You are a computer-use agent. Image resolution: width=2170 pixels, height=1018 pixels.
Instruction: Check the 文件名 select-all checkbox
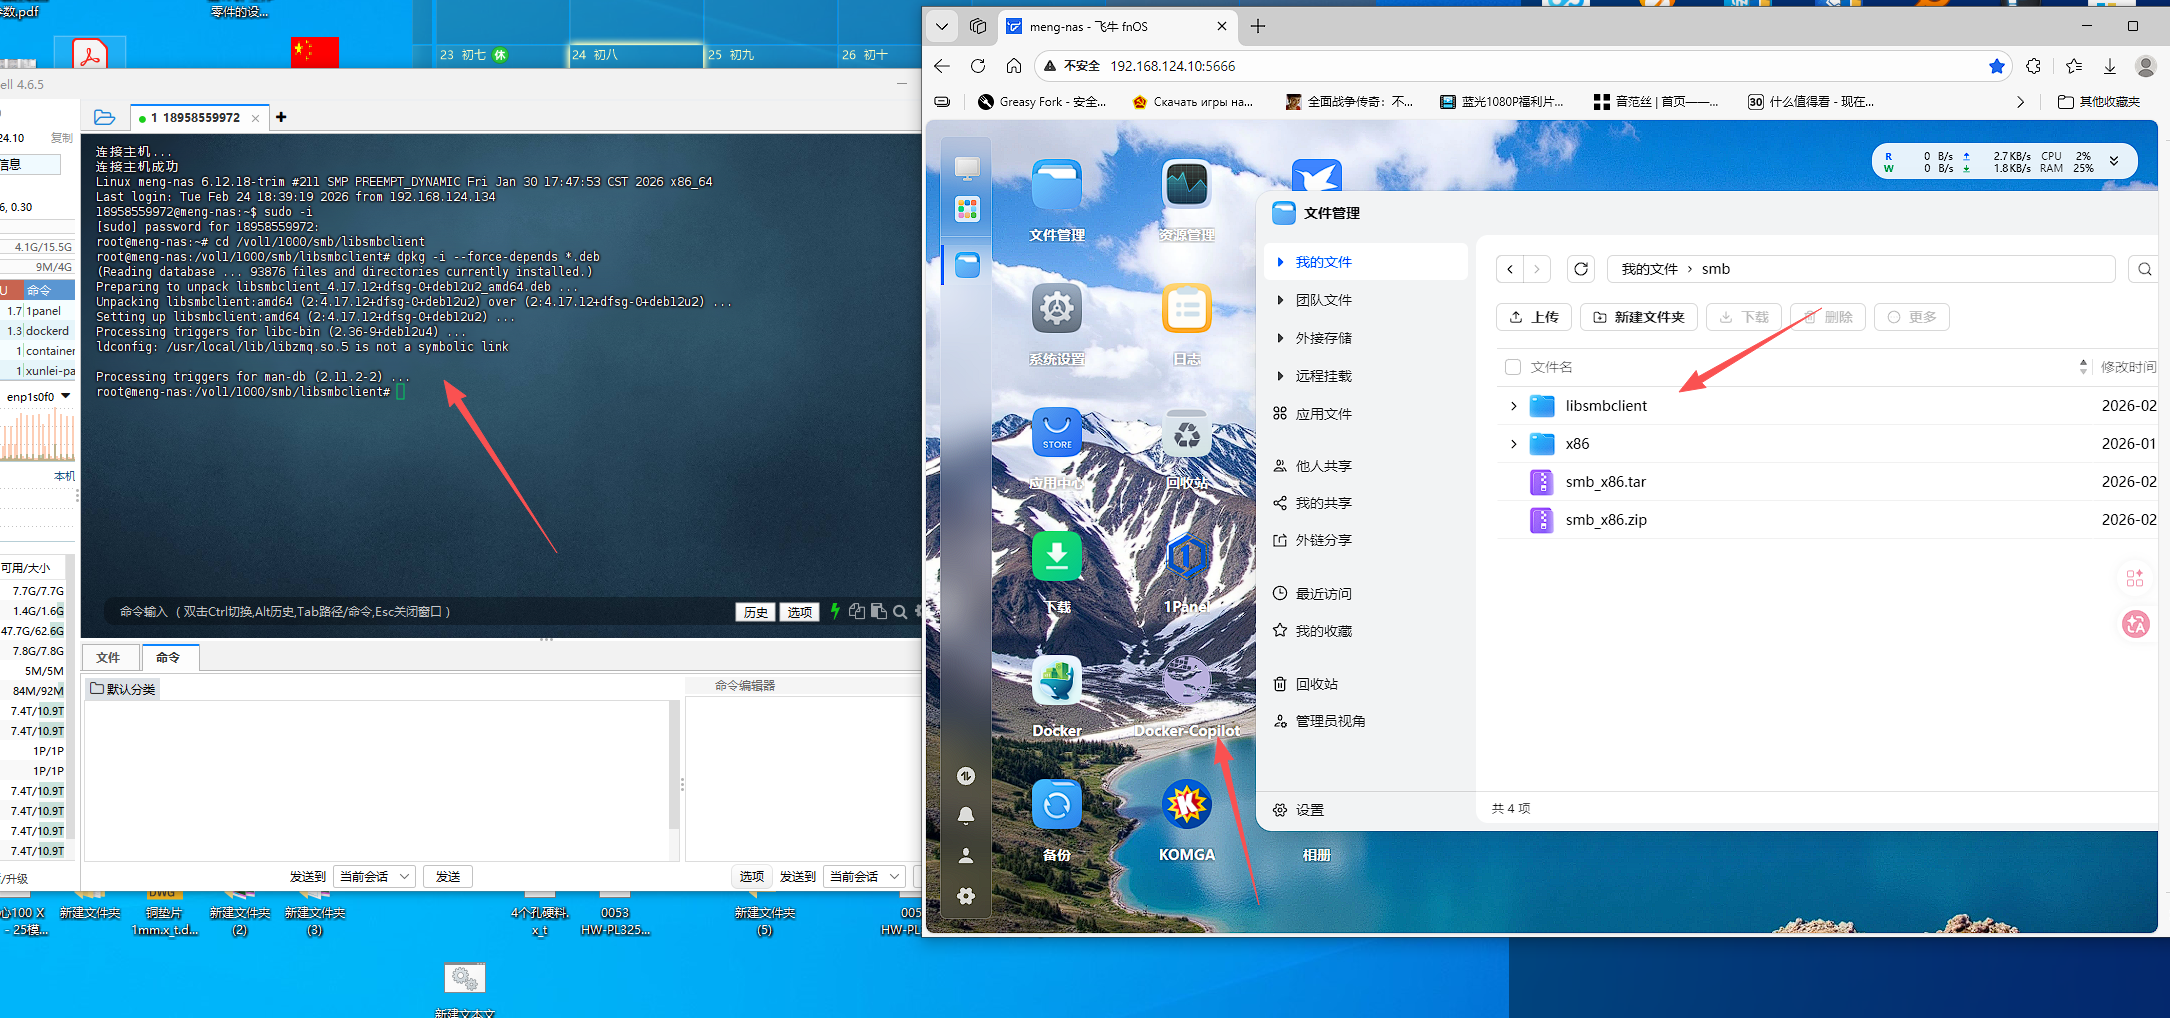(x=1513, y=367)
